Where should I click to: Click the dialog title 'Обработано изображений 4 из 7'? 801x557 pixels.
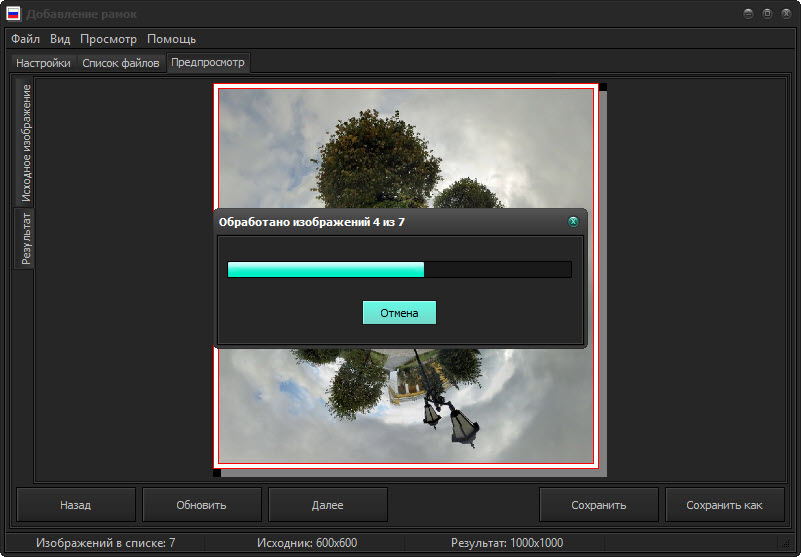[312, 222]
